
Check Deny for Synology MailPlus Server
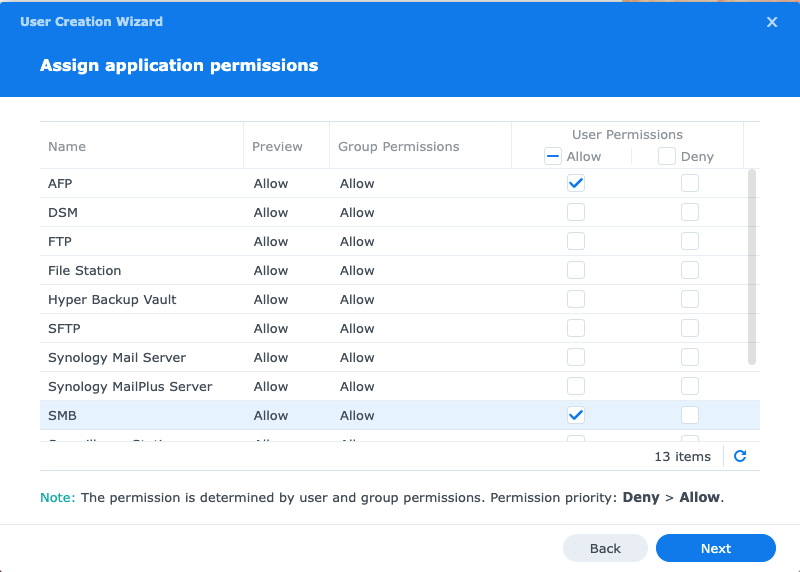(690, 387)
